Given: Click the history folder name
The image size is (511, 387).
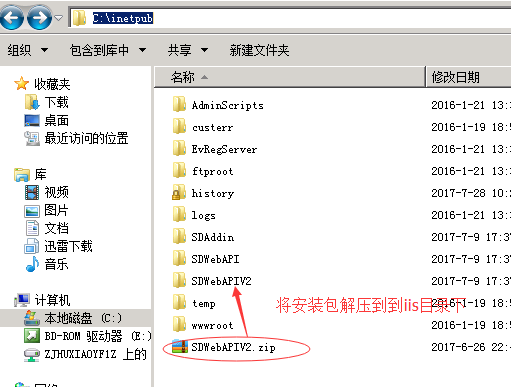Looking at the screenshot, I should click(x=213, y=193).
